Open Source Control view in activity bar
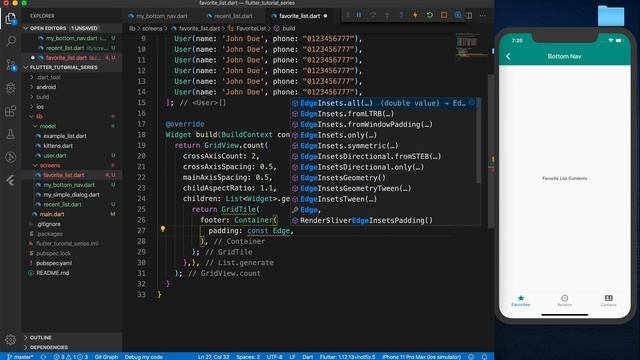 tap(11, 64)
